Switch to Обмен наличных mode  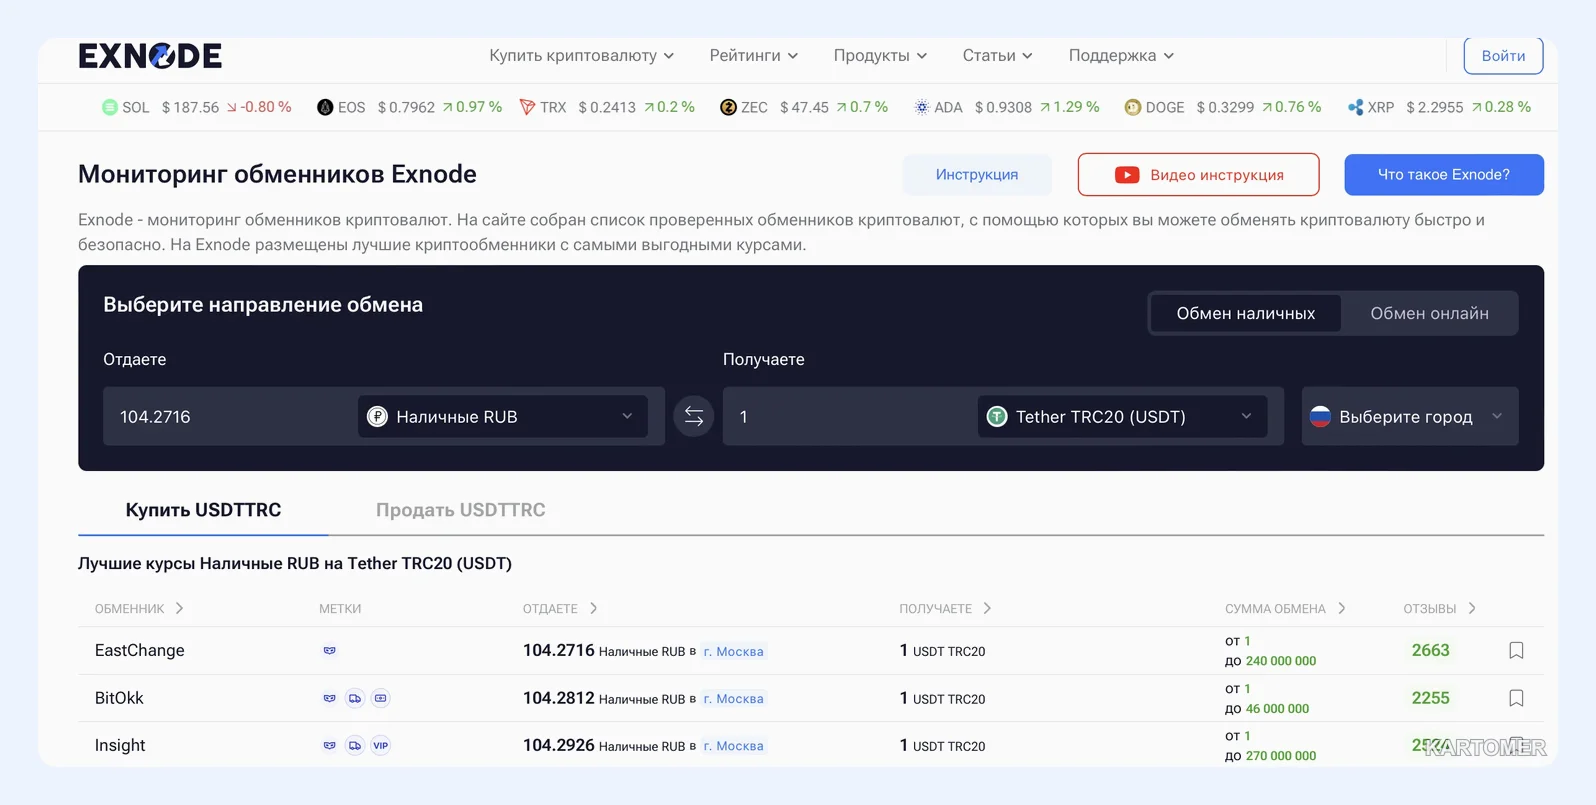pos(1245,314)
